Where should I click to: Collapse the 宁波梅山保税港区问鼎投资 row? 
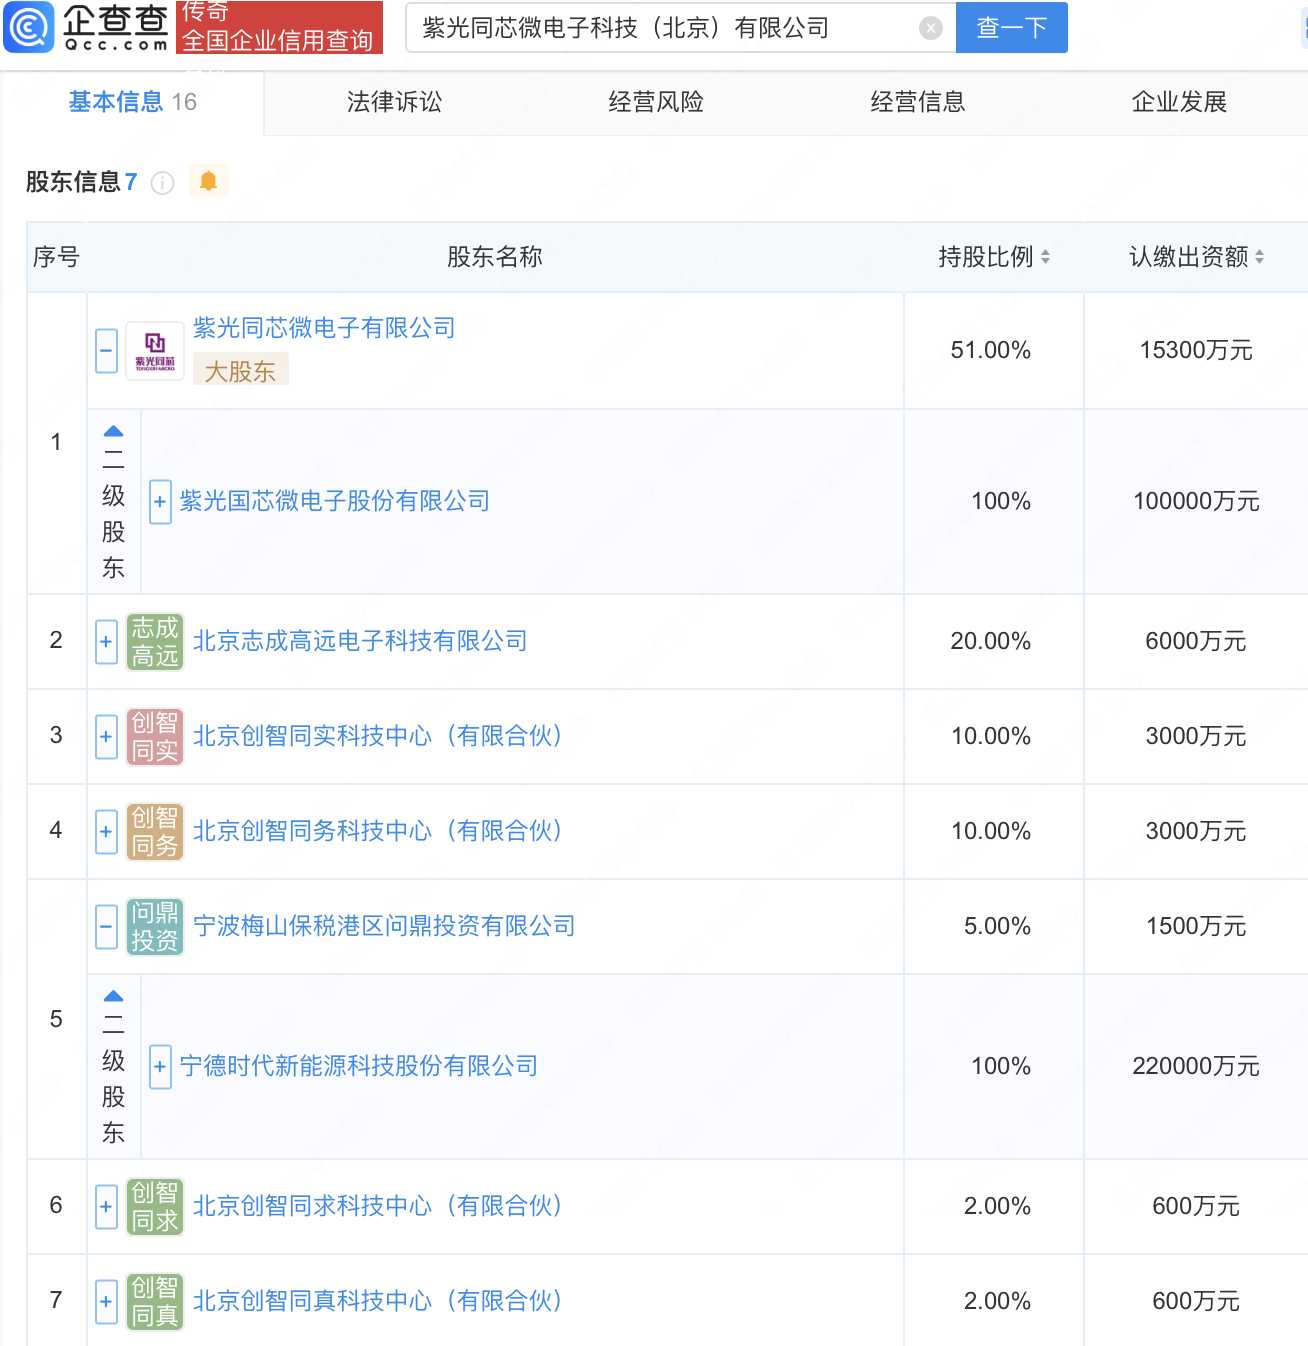pyautogui.click(x=107, y=927)
